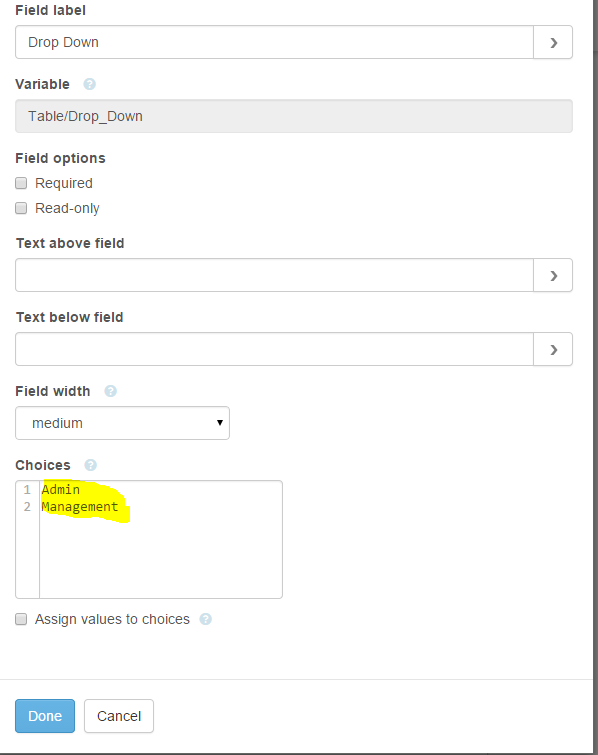The image size is (598, 755).
Task: Expand the Text below field arrow button
Action: click(x=553, y=349)
